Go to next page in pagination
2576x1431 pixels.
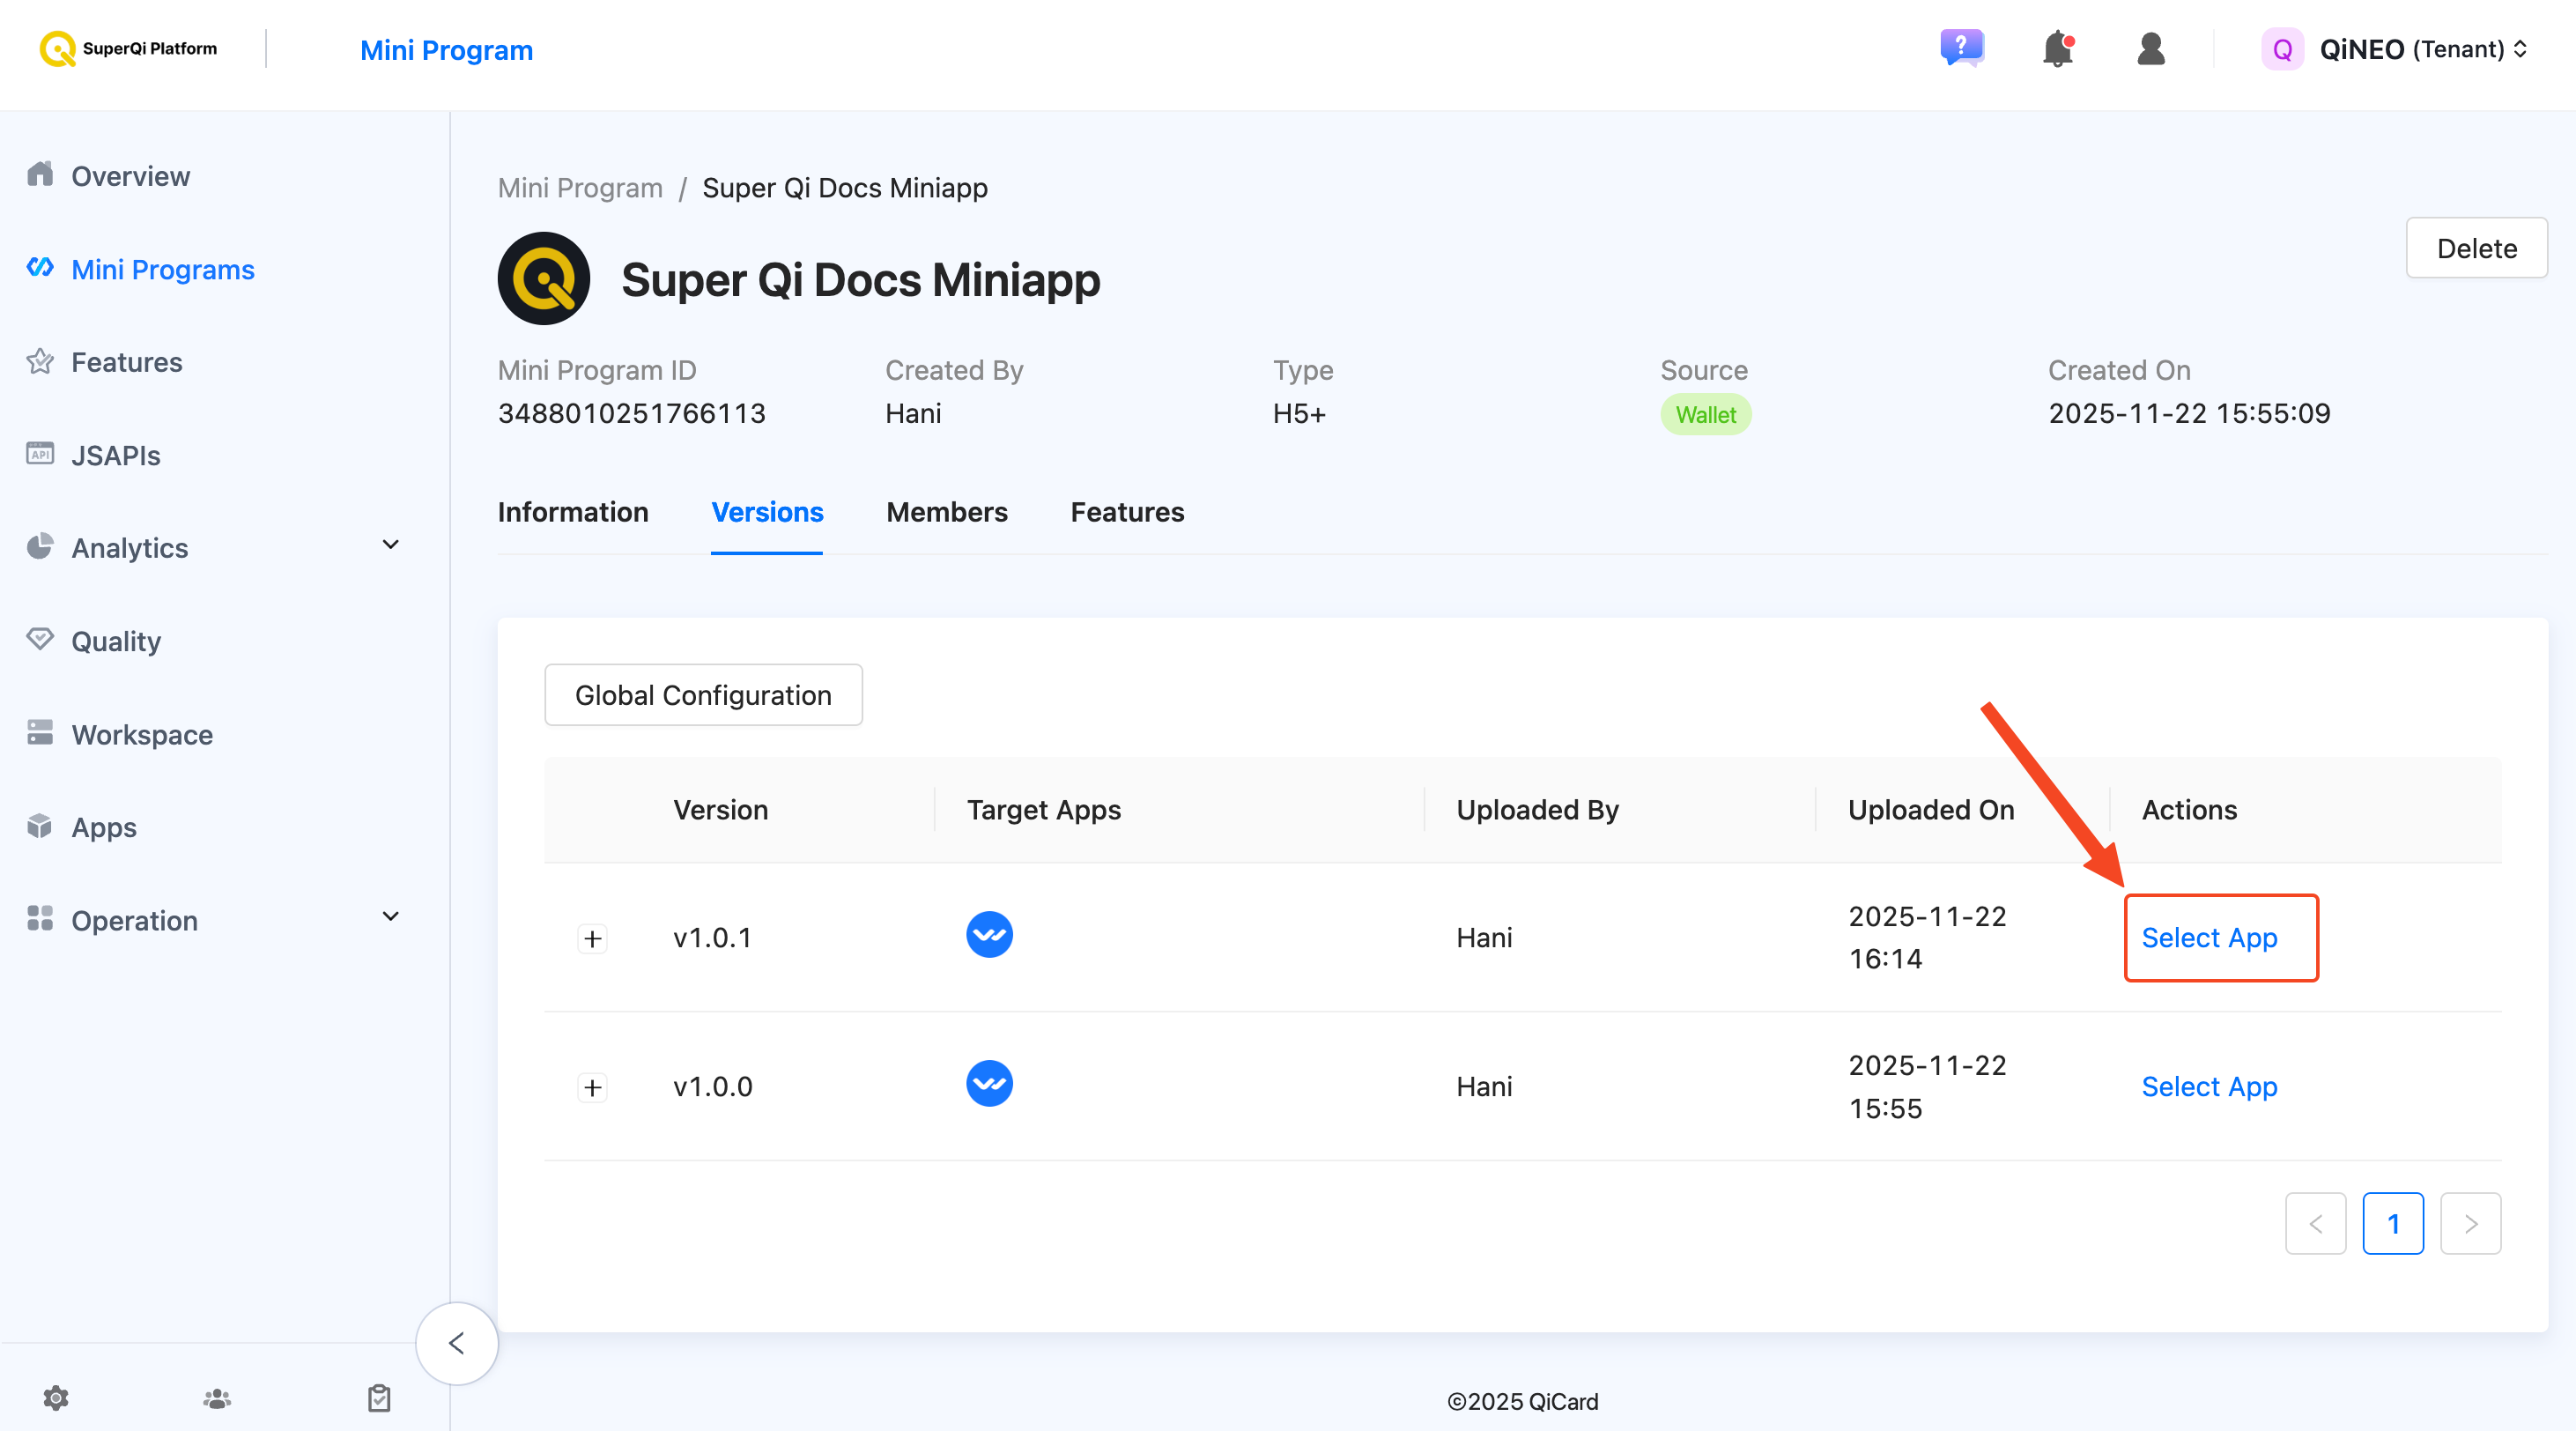click(2470, 1223)
